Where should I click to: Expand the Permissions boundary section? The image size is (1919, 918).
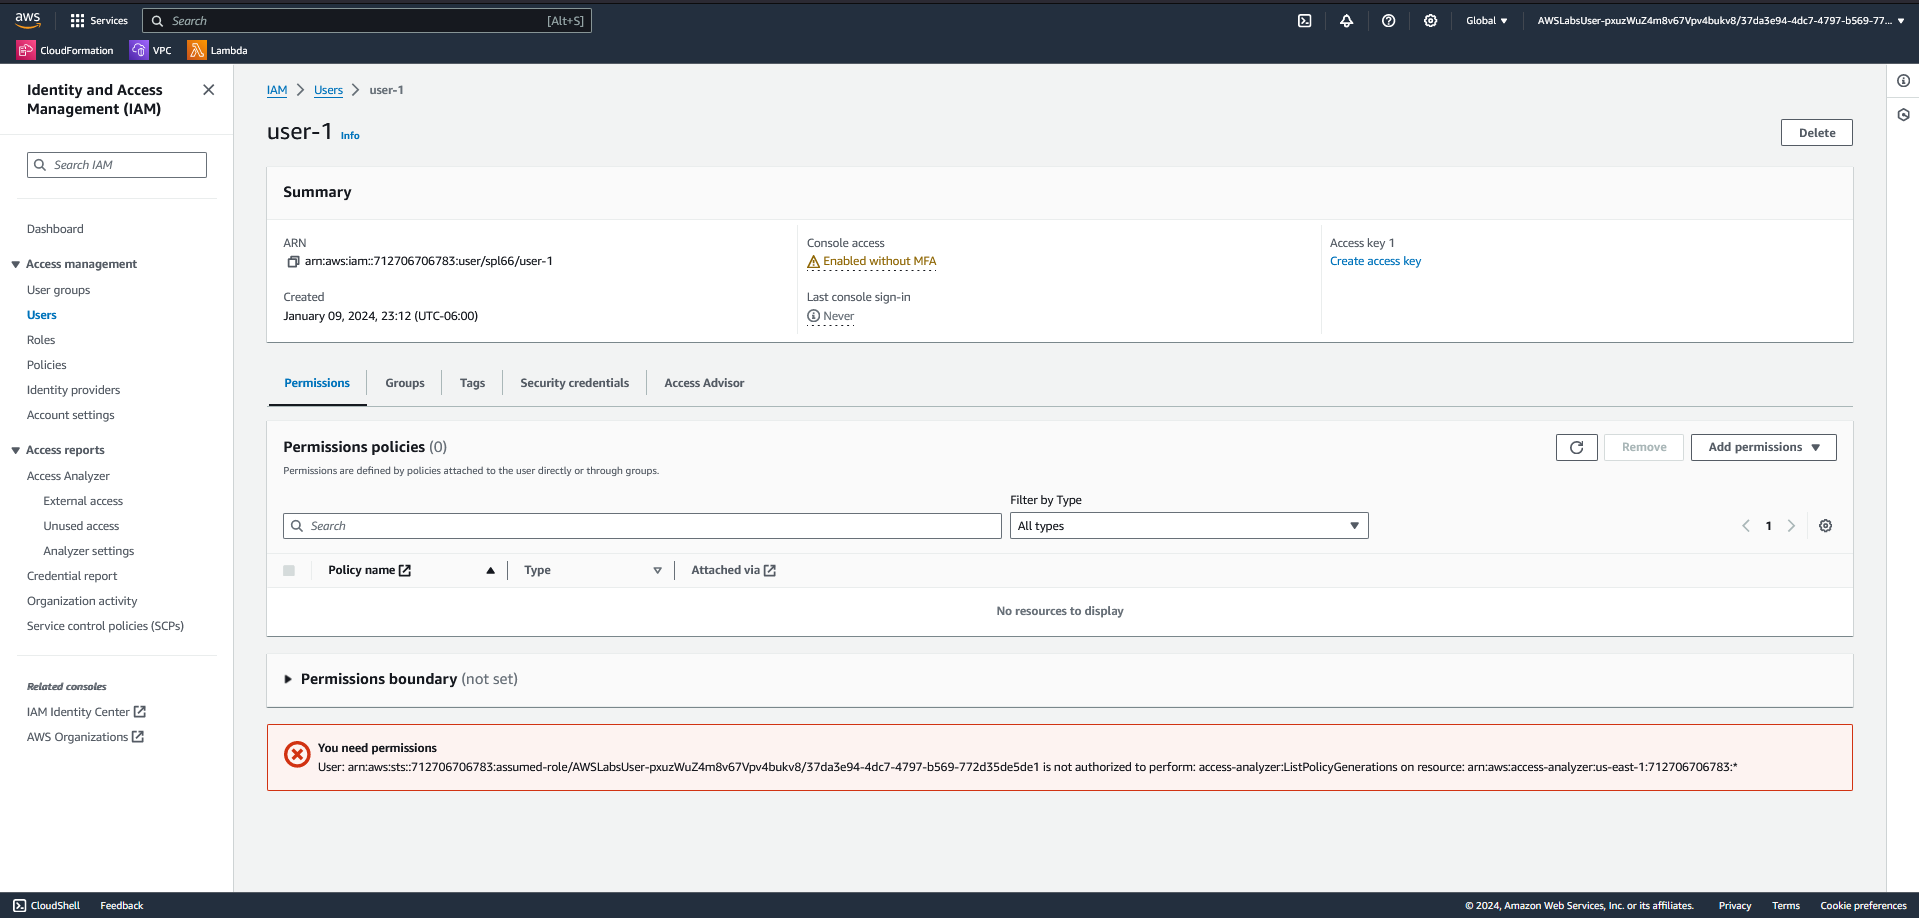click(288, 679)
